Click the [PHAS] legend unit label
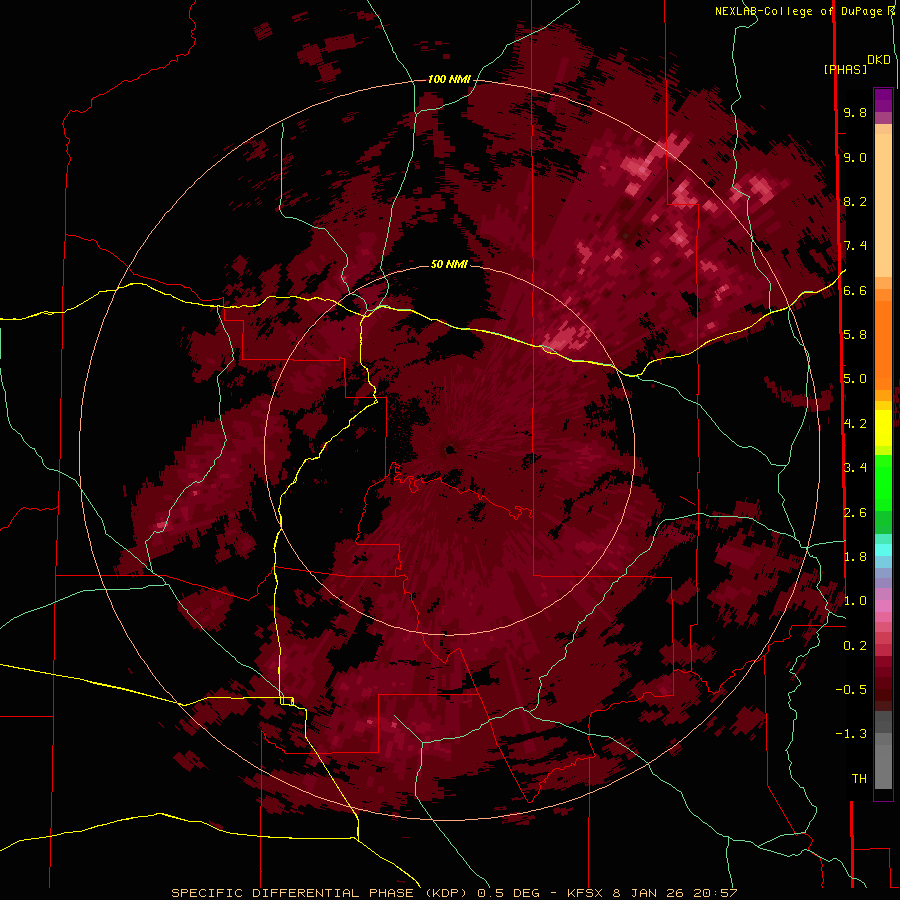Viewport: 900px width, 900px height. click(845, 69)
